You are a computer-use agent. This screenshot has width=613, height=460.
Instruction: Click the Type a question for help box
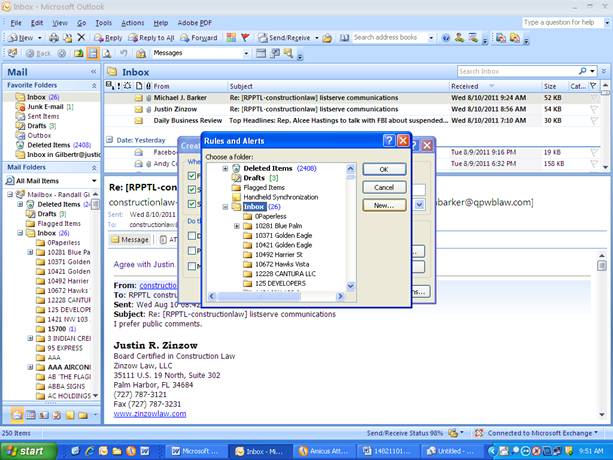click(562, 23)
